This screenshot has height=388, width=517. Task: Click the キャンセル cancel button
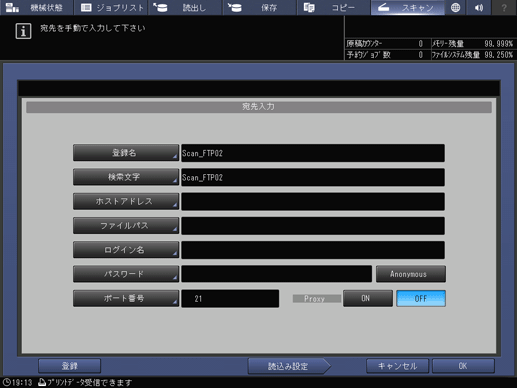click(397, 366)
